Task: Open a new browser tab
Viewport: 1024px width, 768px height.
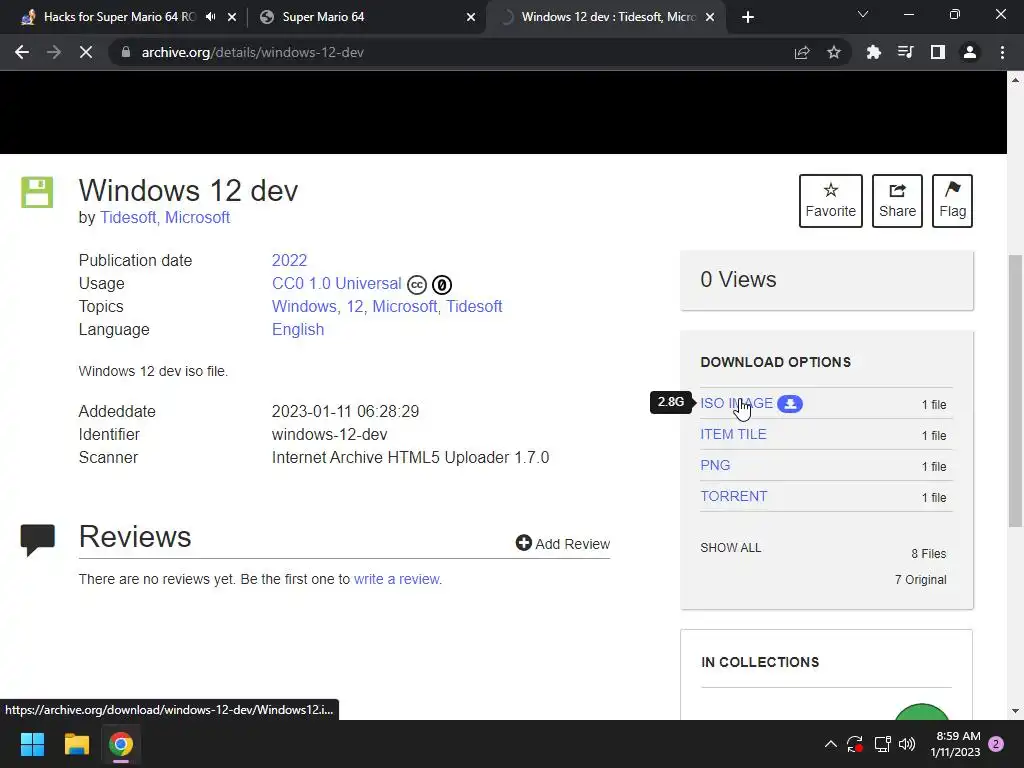Action: pyautogui.click(x=748, y=17)
